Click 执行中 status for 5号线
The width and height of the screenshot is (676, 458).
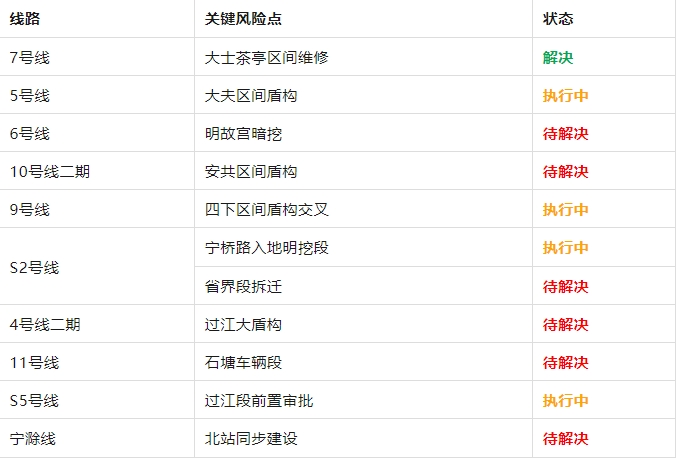565,95
